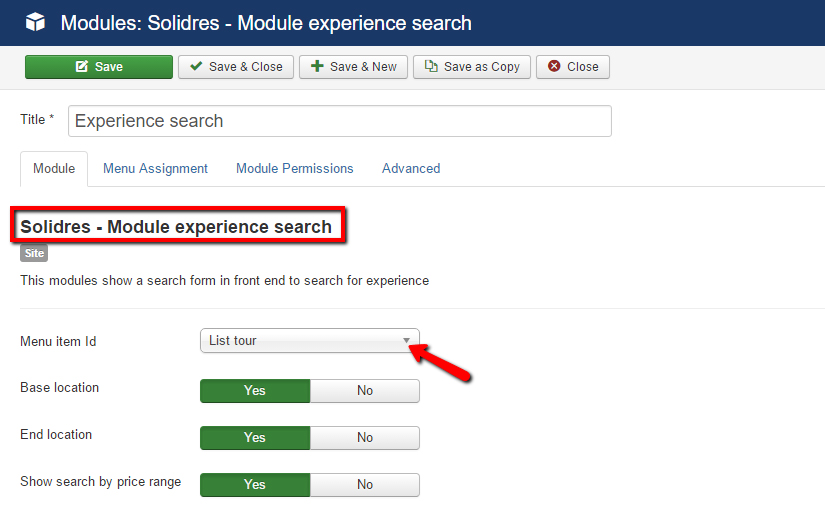Click the module cube icon in header
Viewport: 825px width, 510px height.
[x=35, y=23]
